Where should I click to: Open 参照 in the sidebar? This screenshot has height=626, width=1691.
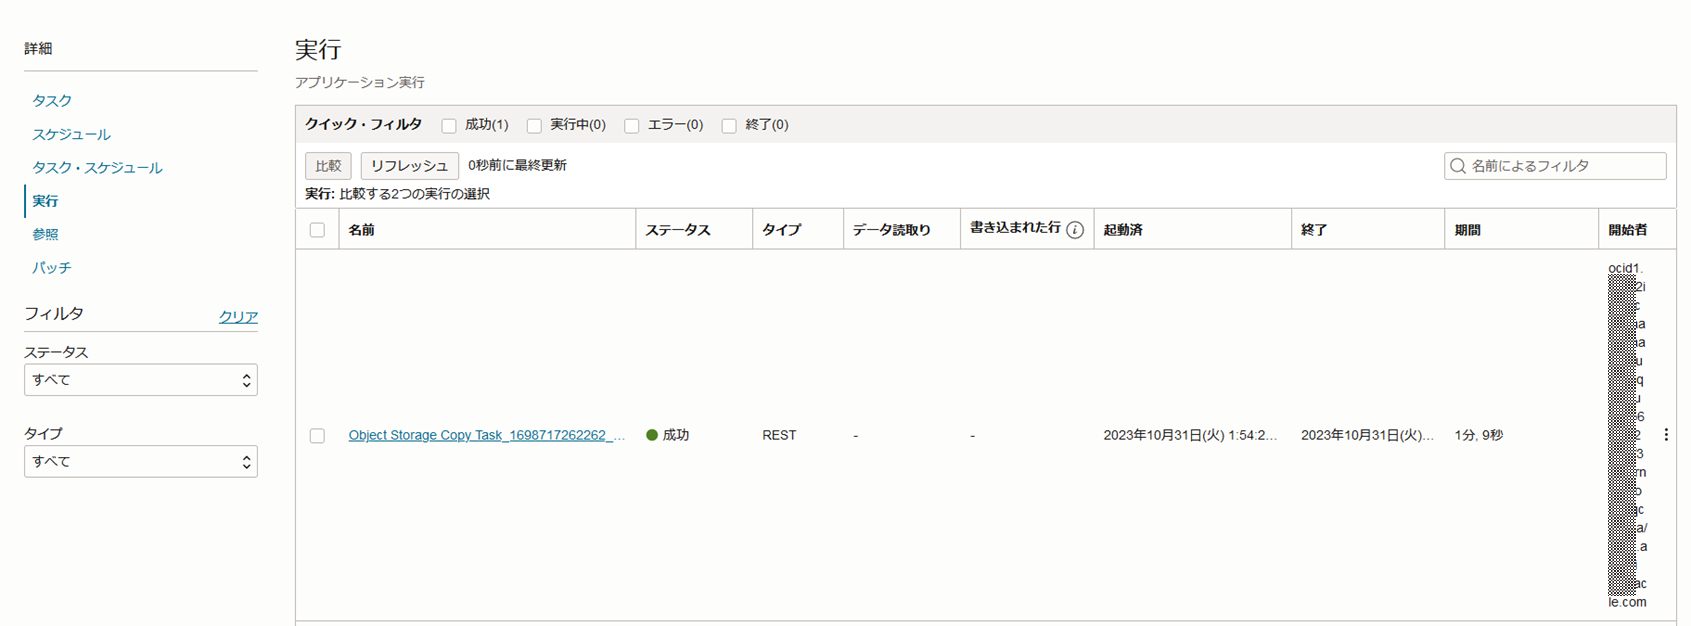coord(45,234)
